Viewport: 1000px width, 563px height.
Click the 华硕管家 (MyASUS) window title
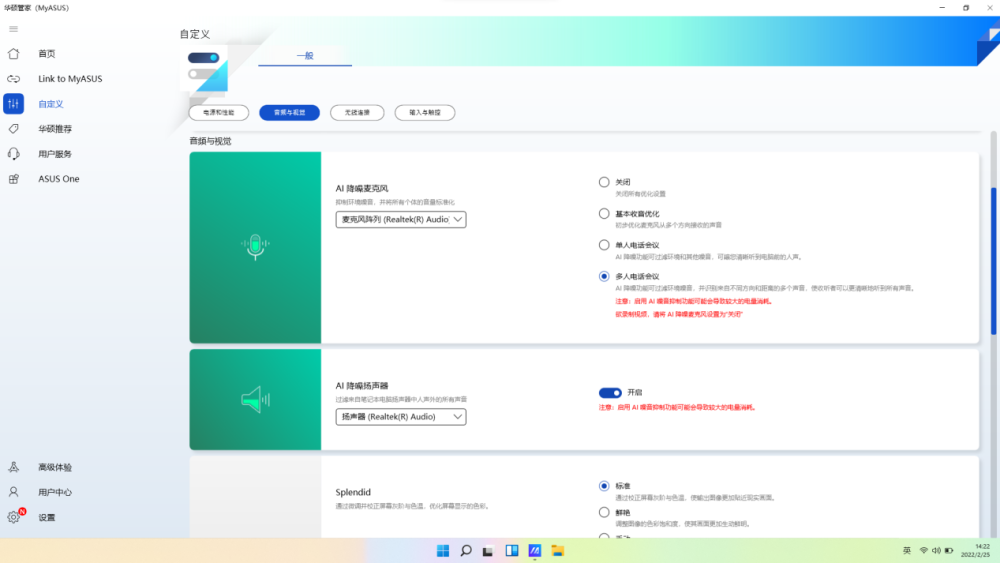(36, 8)
